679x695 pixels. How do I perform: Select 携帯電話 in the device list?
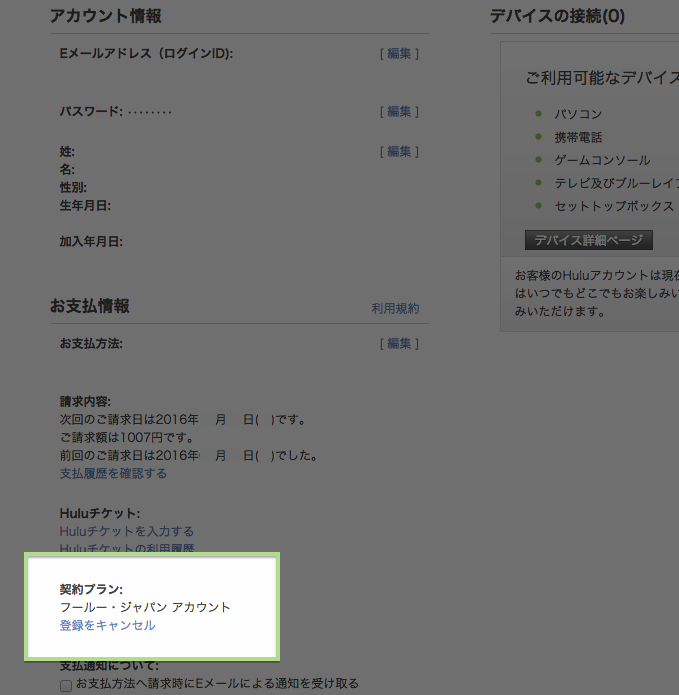tap(578, 137)
